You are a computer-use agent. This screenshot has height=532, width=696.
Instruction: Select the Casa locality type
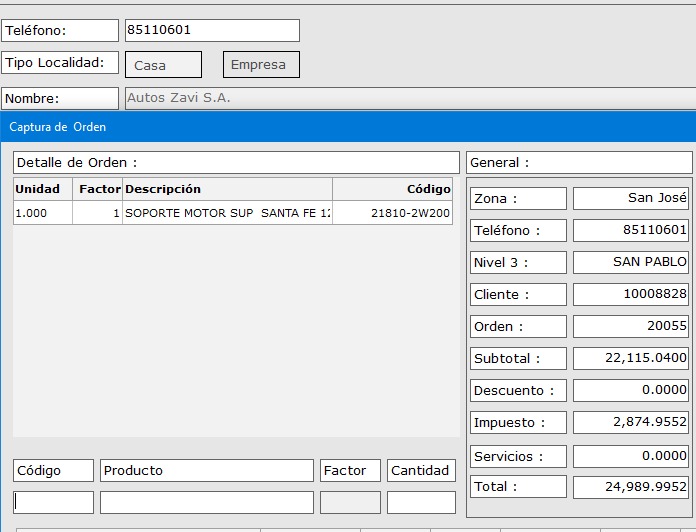pos(163,65)
